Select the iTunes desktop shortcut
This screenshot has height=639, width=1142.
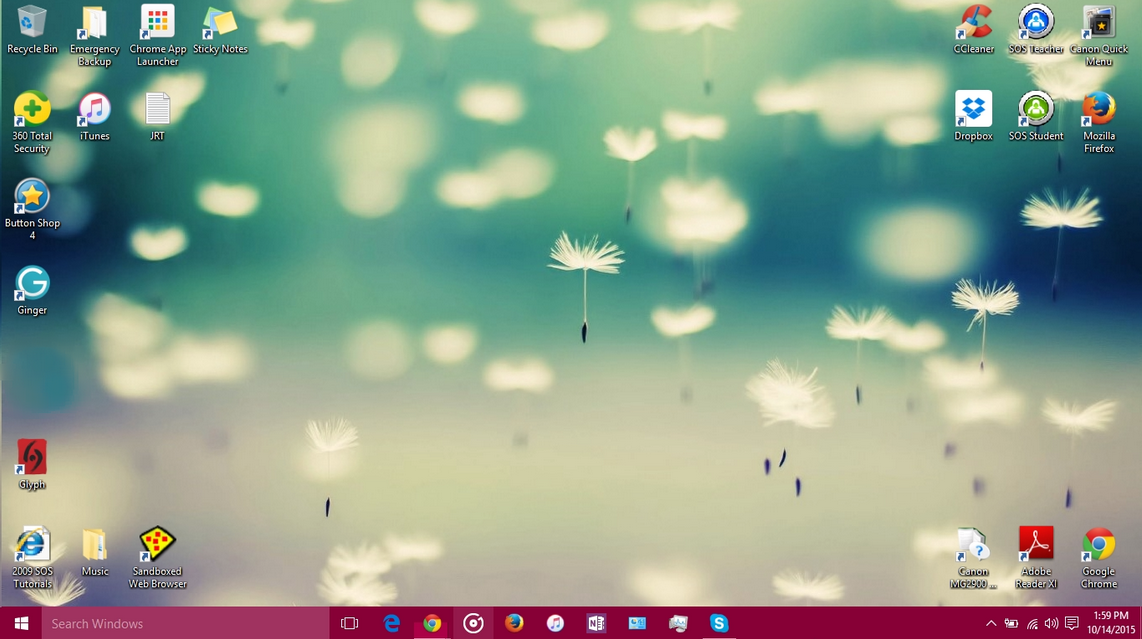point(95,117)
